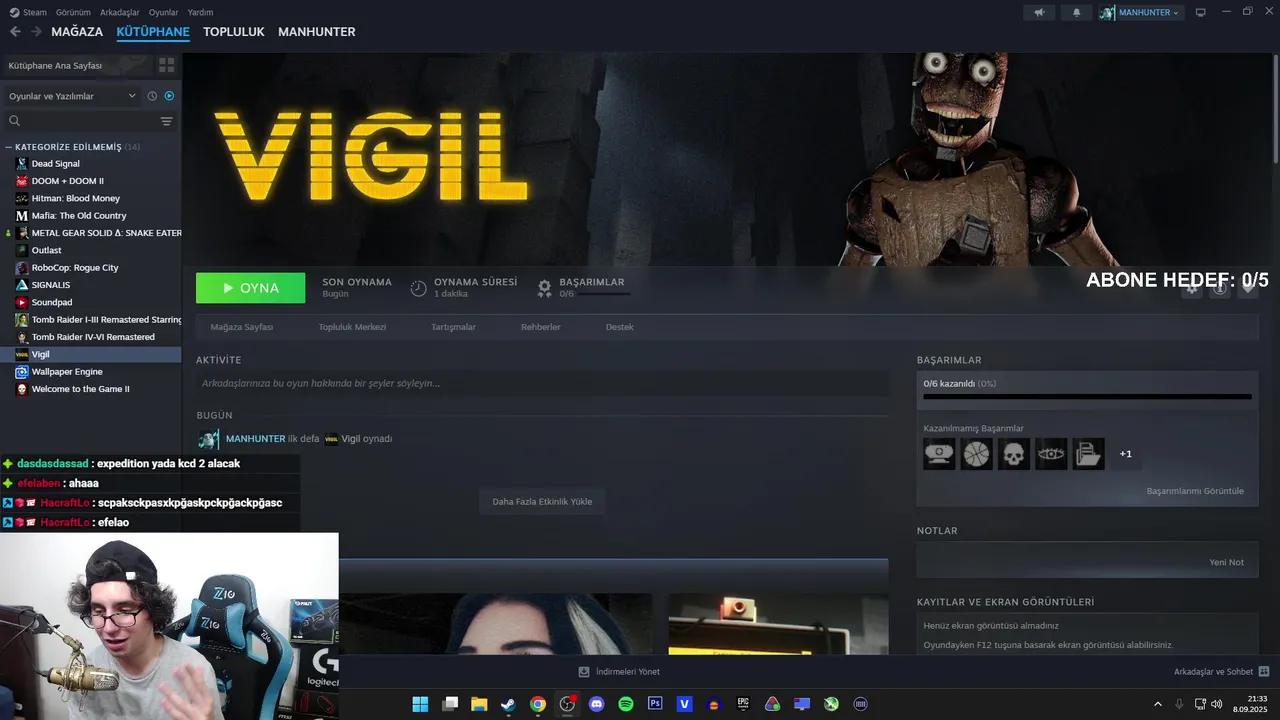Open first locked achievement icon
This screenshot has width=1280, height=720.
click(939, 454)
